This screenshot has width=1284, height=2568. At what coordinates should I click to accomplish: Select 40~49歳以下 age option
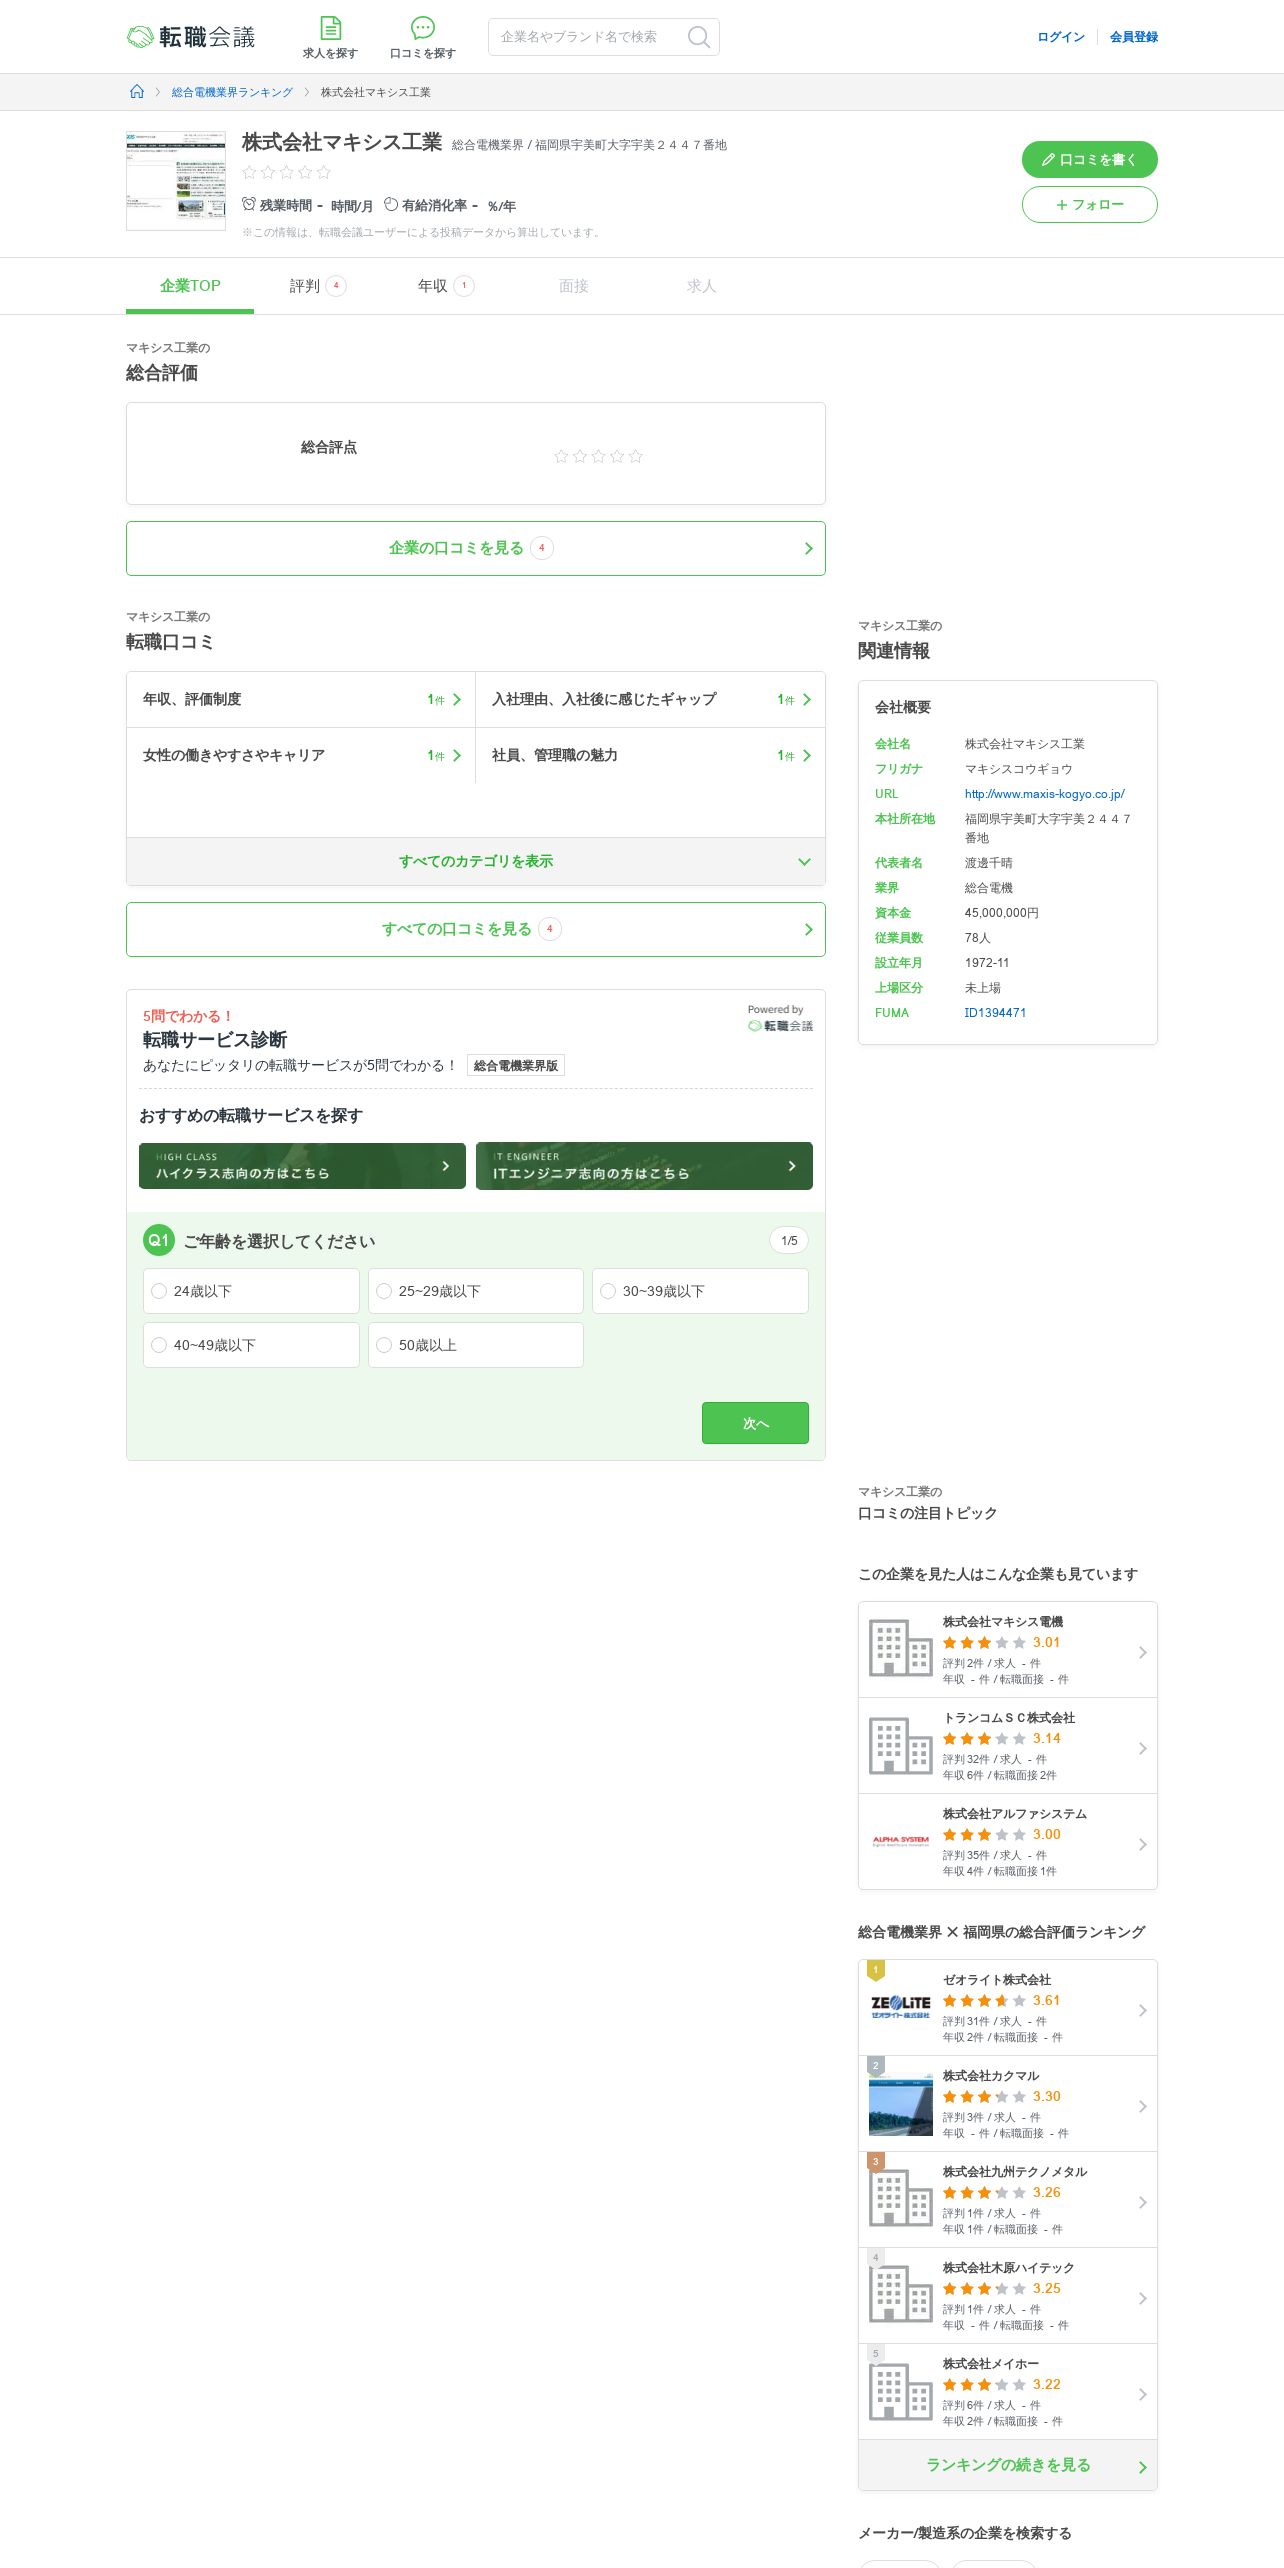pyautogui.click(x=251, y=1345)
